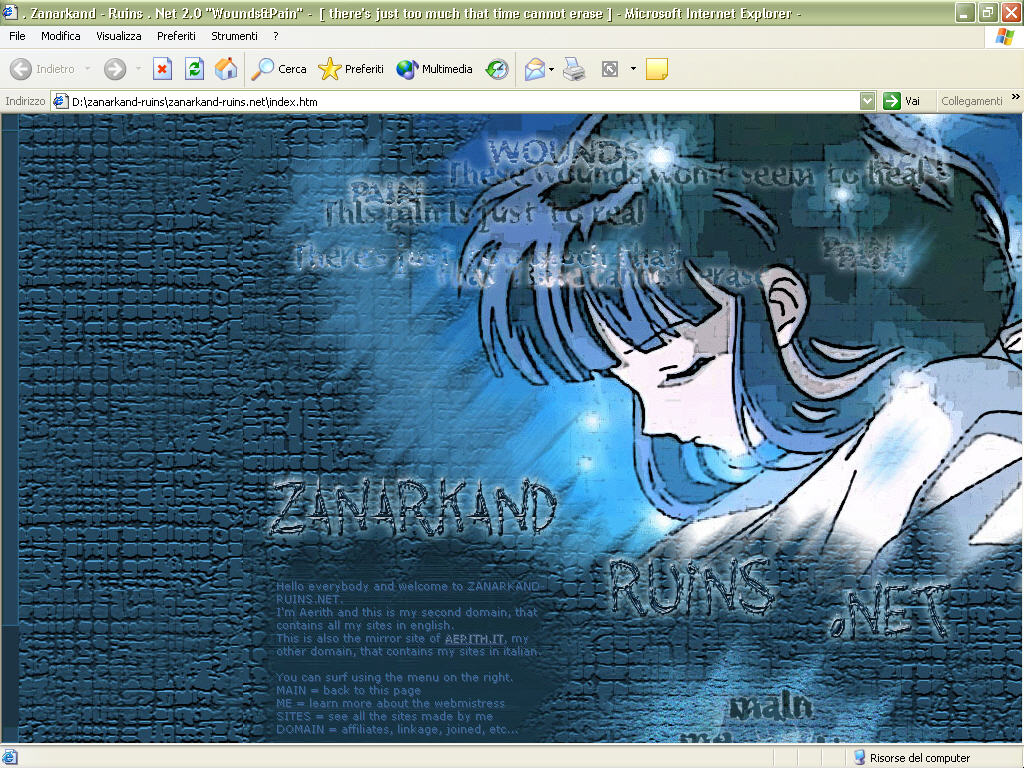Open the Strumenti menu
This screenshot has height=768, width=1024.
tap(234, 36)
